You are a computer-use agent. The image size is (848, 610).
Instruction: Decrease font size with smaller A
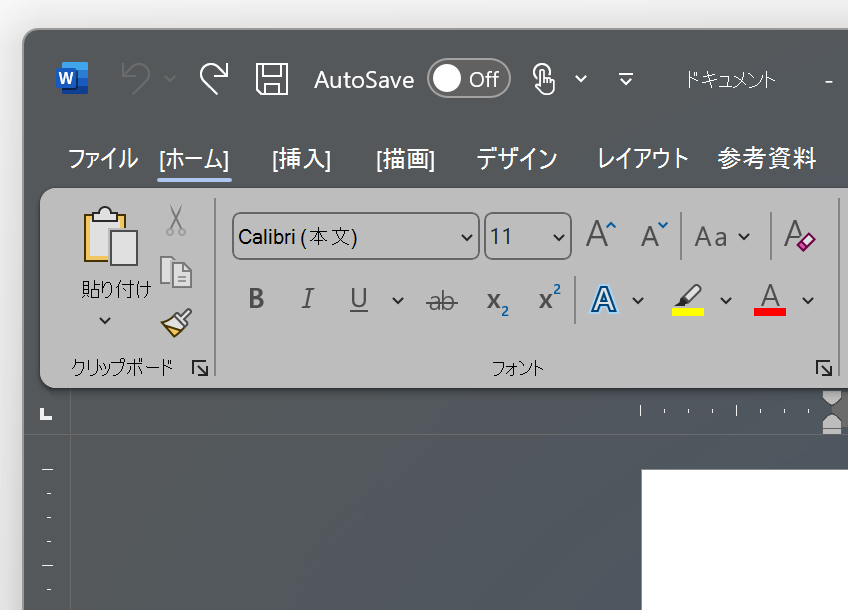point(654,234)
